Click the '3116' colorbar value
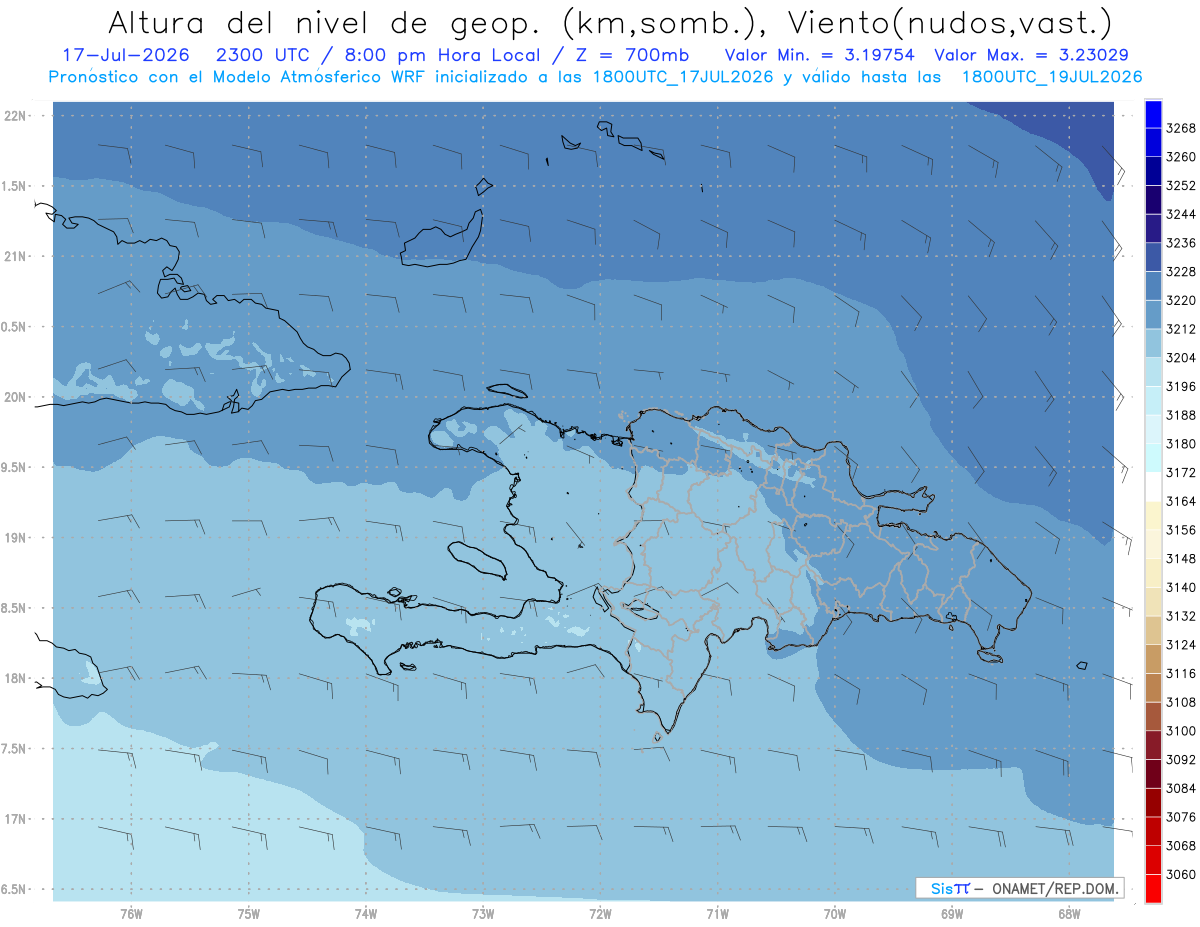The width and height of the screenshot is (1200, 927). point(1181,673)
